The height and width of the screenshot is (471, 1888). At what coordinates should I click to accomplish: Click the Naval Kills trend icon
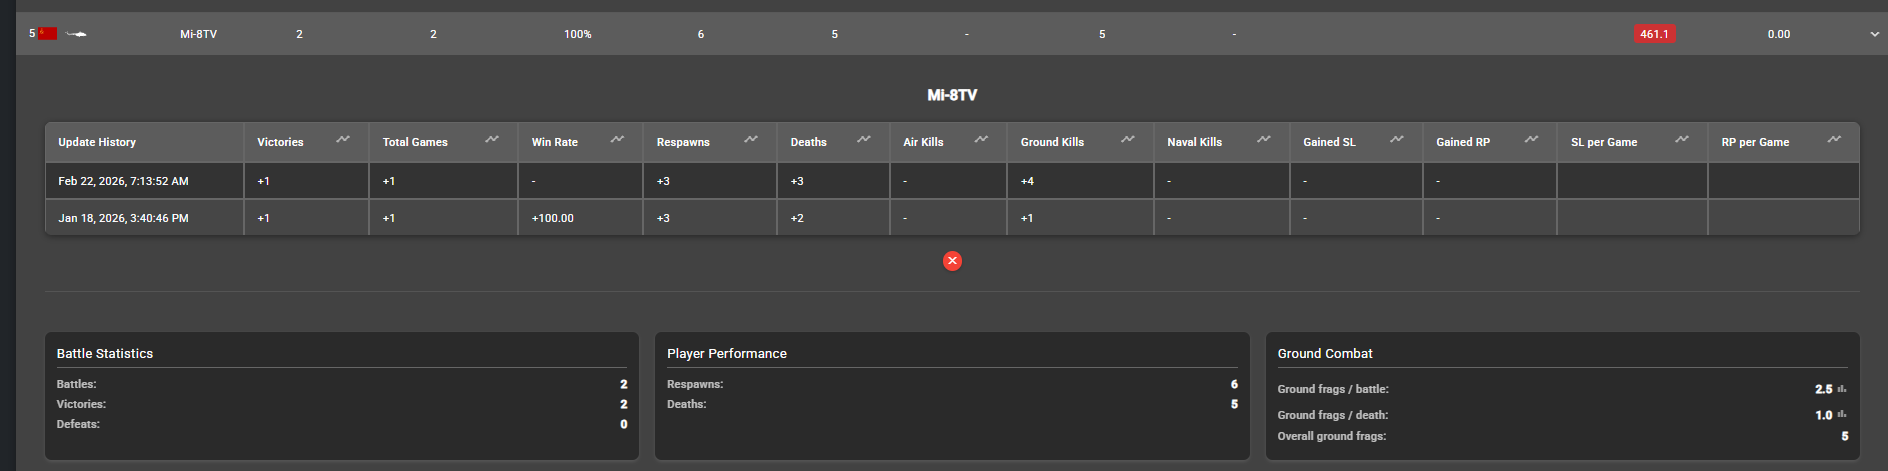pos(1264,140)
